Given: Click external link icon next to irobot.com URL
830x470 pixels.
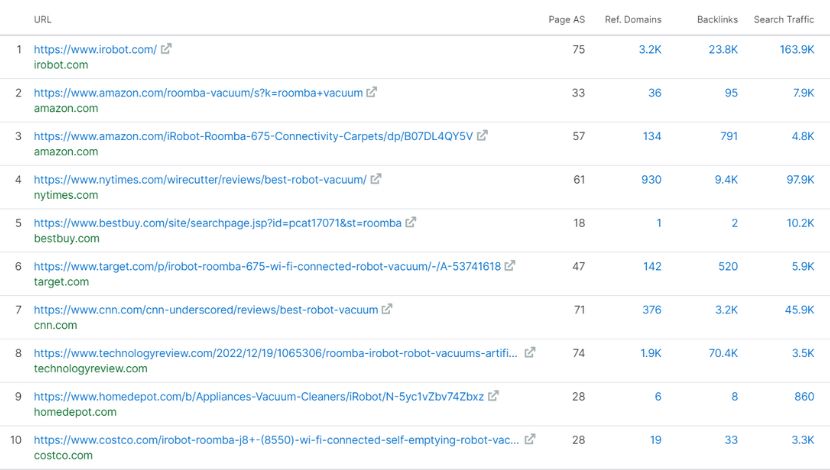Looking at the screenshot, I should pos(167,49).
